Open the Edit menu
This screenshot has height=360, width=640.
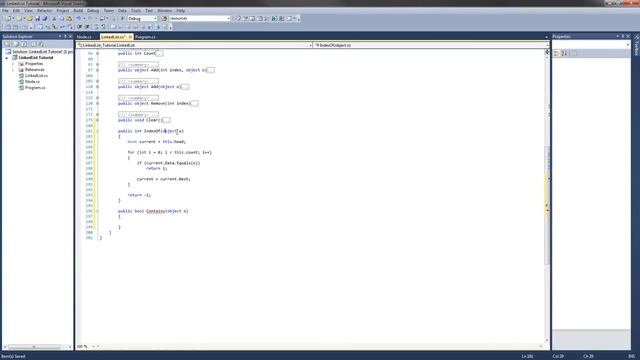[x=16, y=11]
